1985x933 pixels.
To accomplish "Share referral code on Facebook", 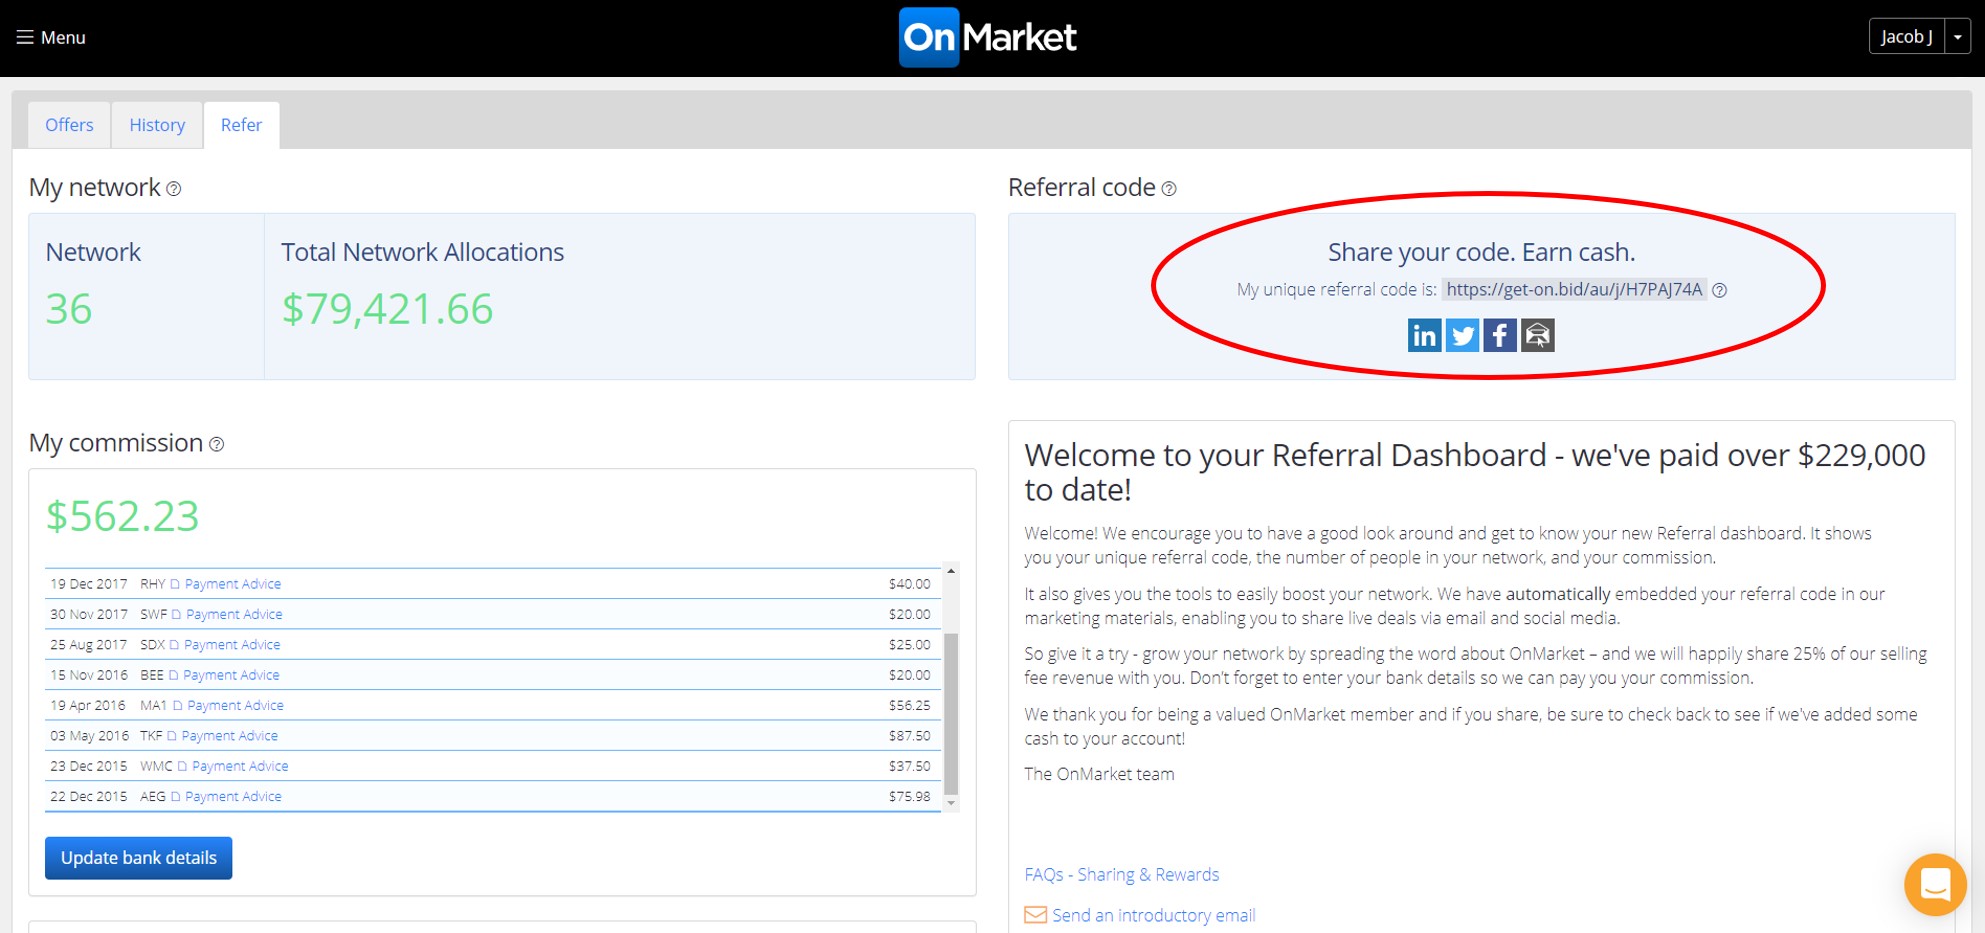I will [1500, 335].
